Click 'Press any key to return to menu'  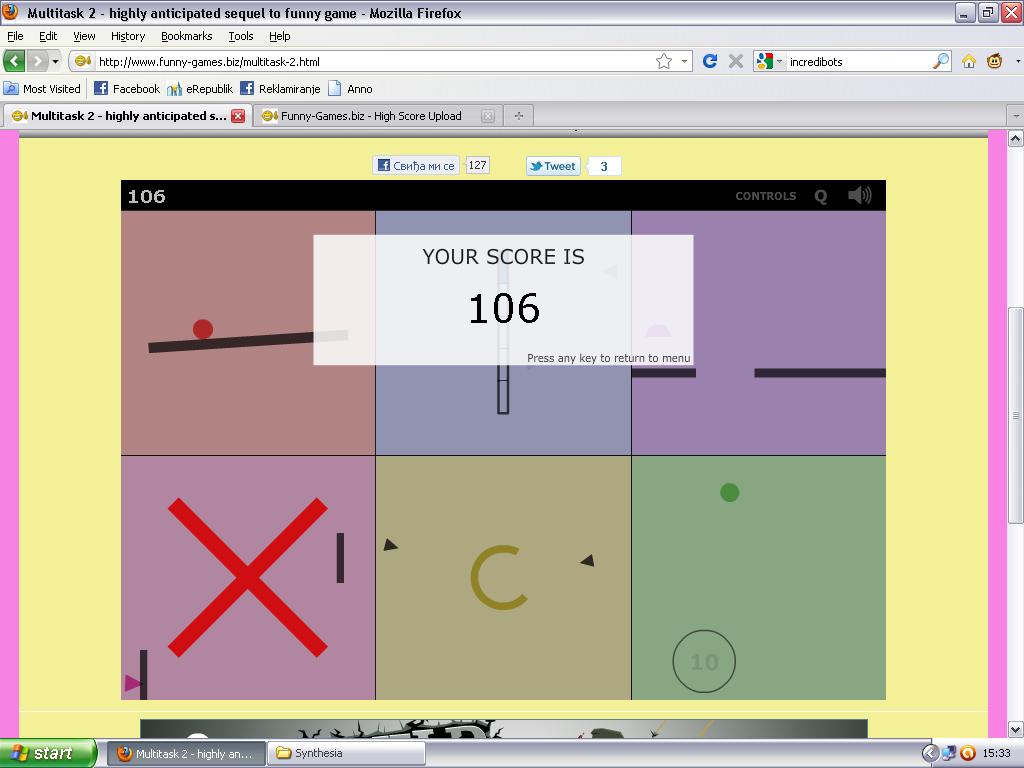point(608,358)
